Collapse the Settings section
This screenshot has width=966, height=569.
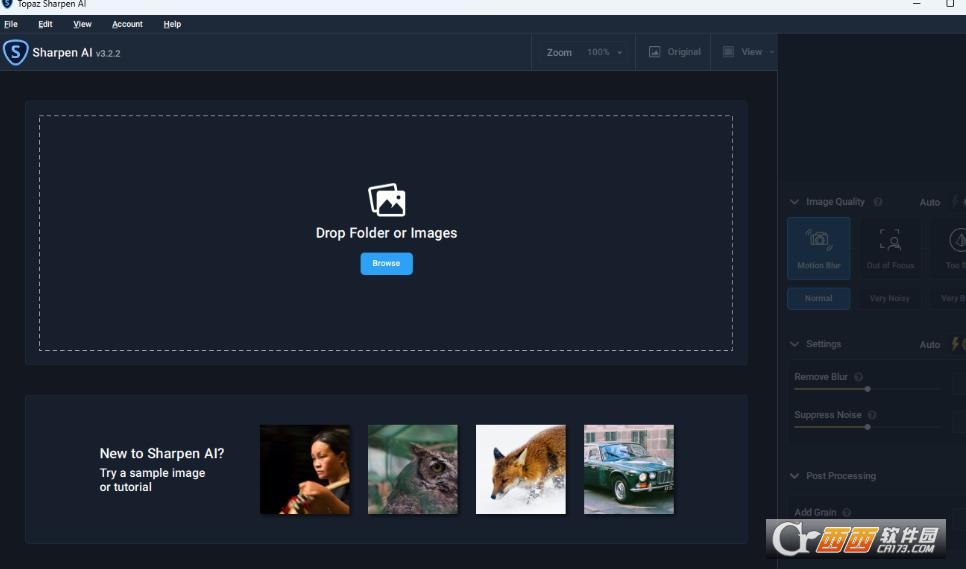(794, 344)
